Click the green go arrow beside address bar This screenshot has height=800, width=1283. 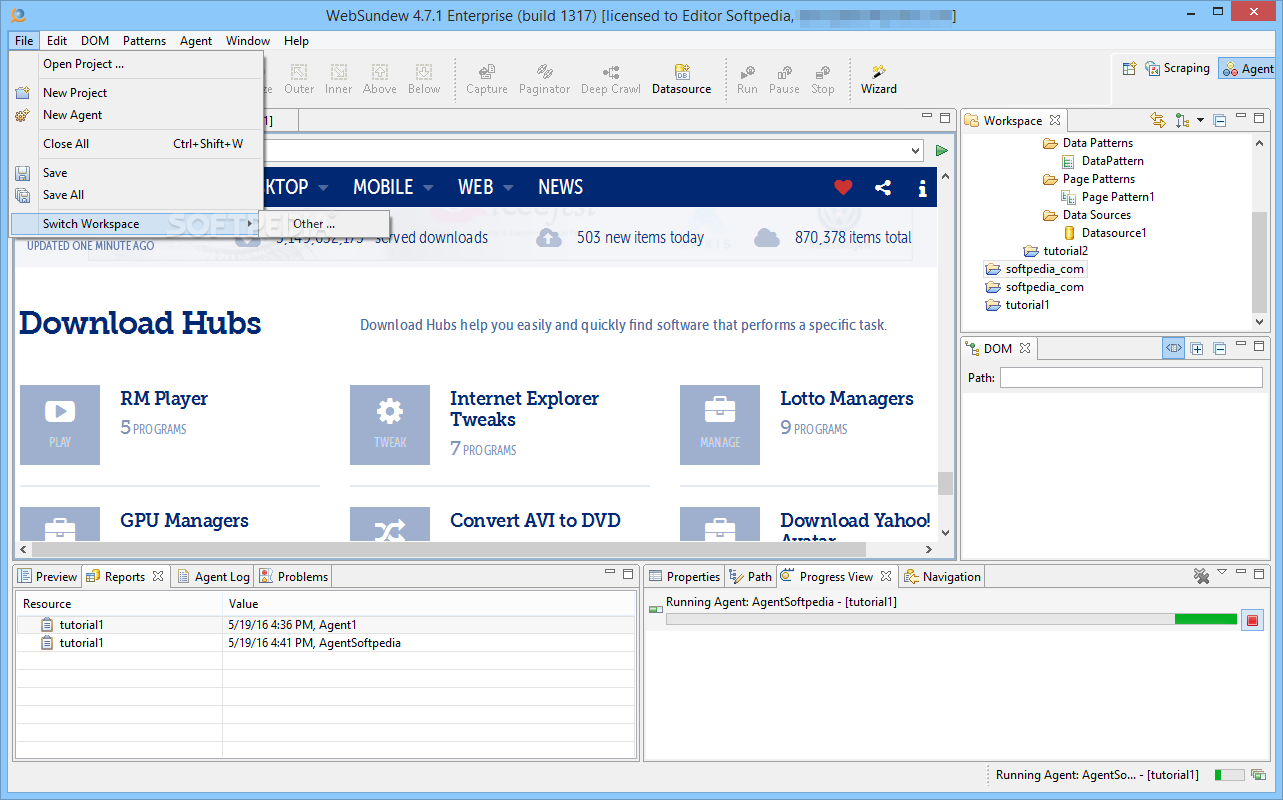coord(941,150)
